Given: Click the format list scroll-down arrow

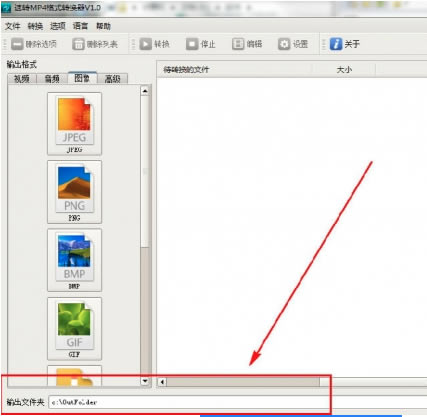Looking at the screenshot, I should [145, 381].
